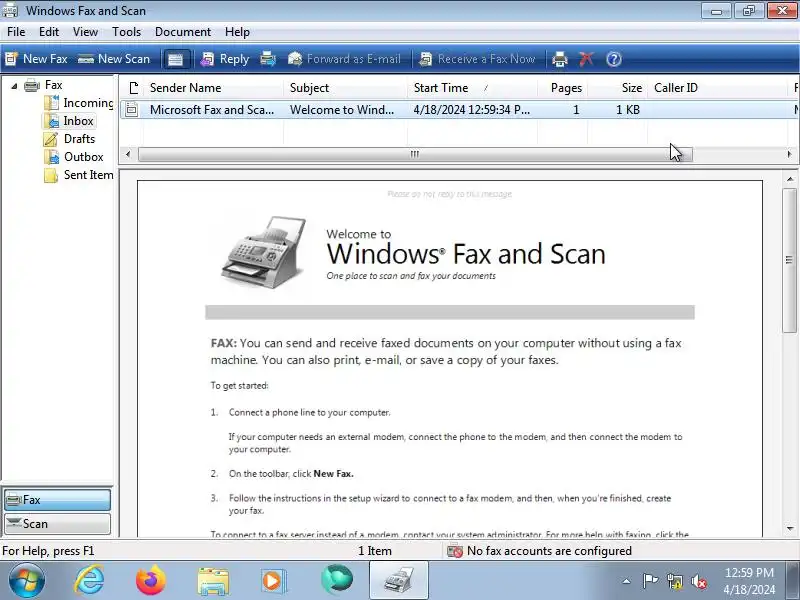Click 'Welcome to Wind...' subject cell
This screenshot has height=600, width=800.
tap(342, 110)
